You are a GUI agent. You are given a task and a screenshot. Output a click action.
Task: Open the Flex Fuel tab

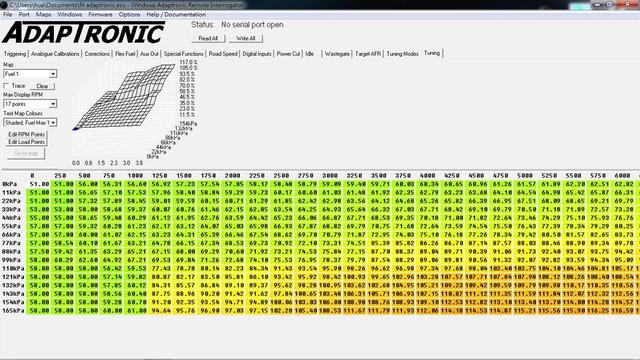click(x=125, y=54)
